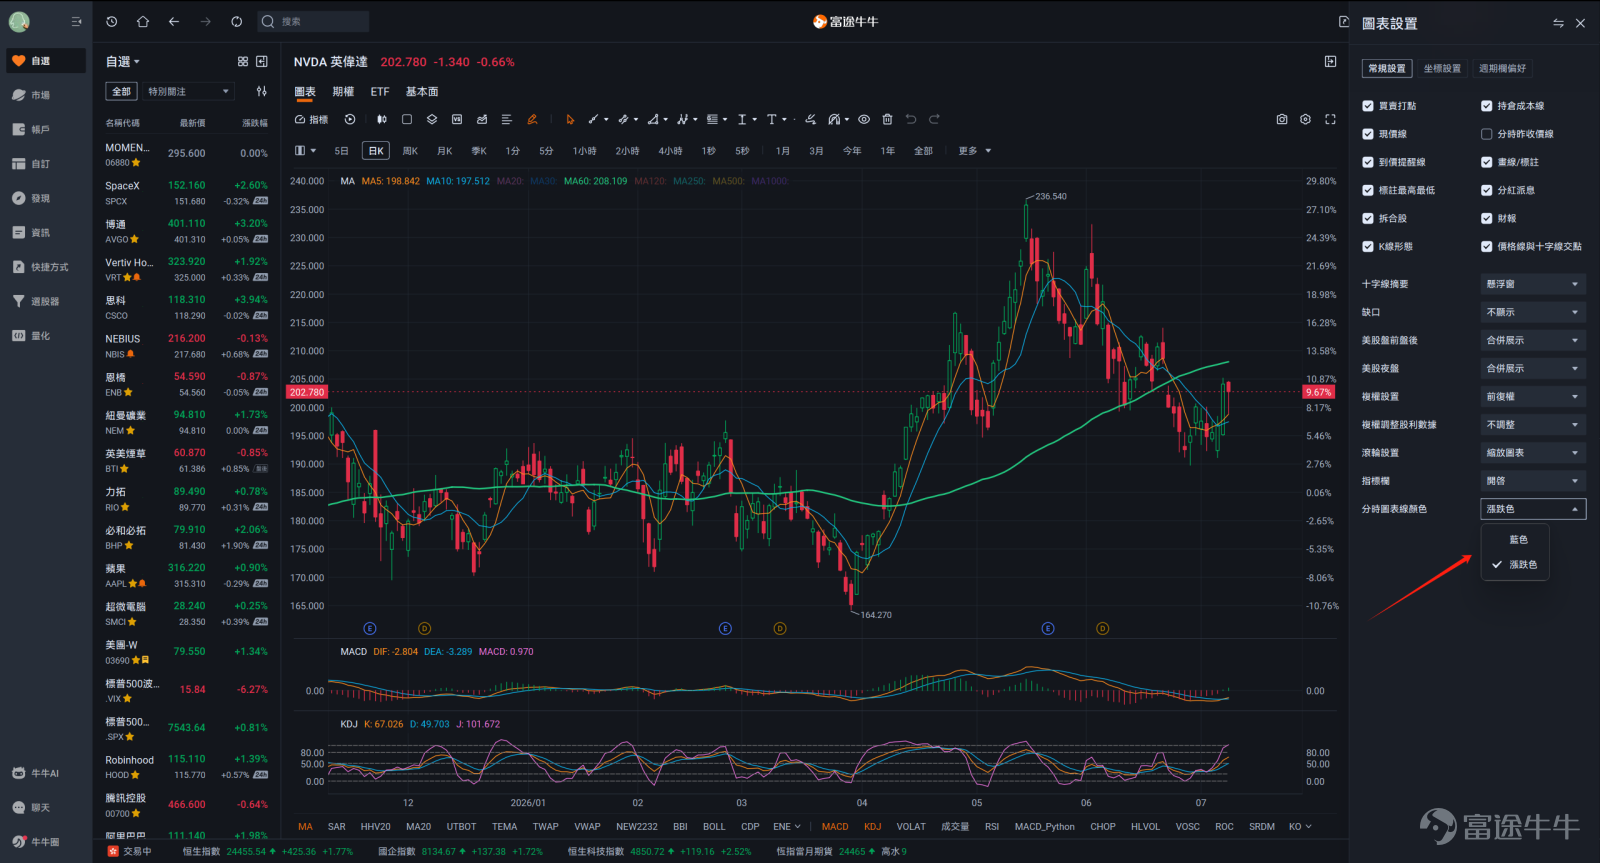Uncheck the 現價線 checkbox
The width and height of the screenshot is (1600, 863).
(x=1368, y=134)
